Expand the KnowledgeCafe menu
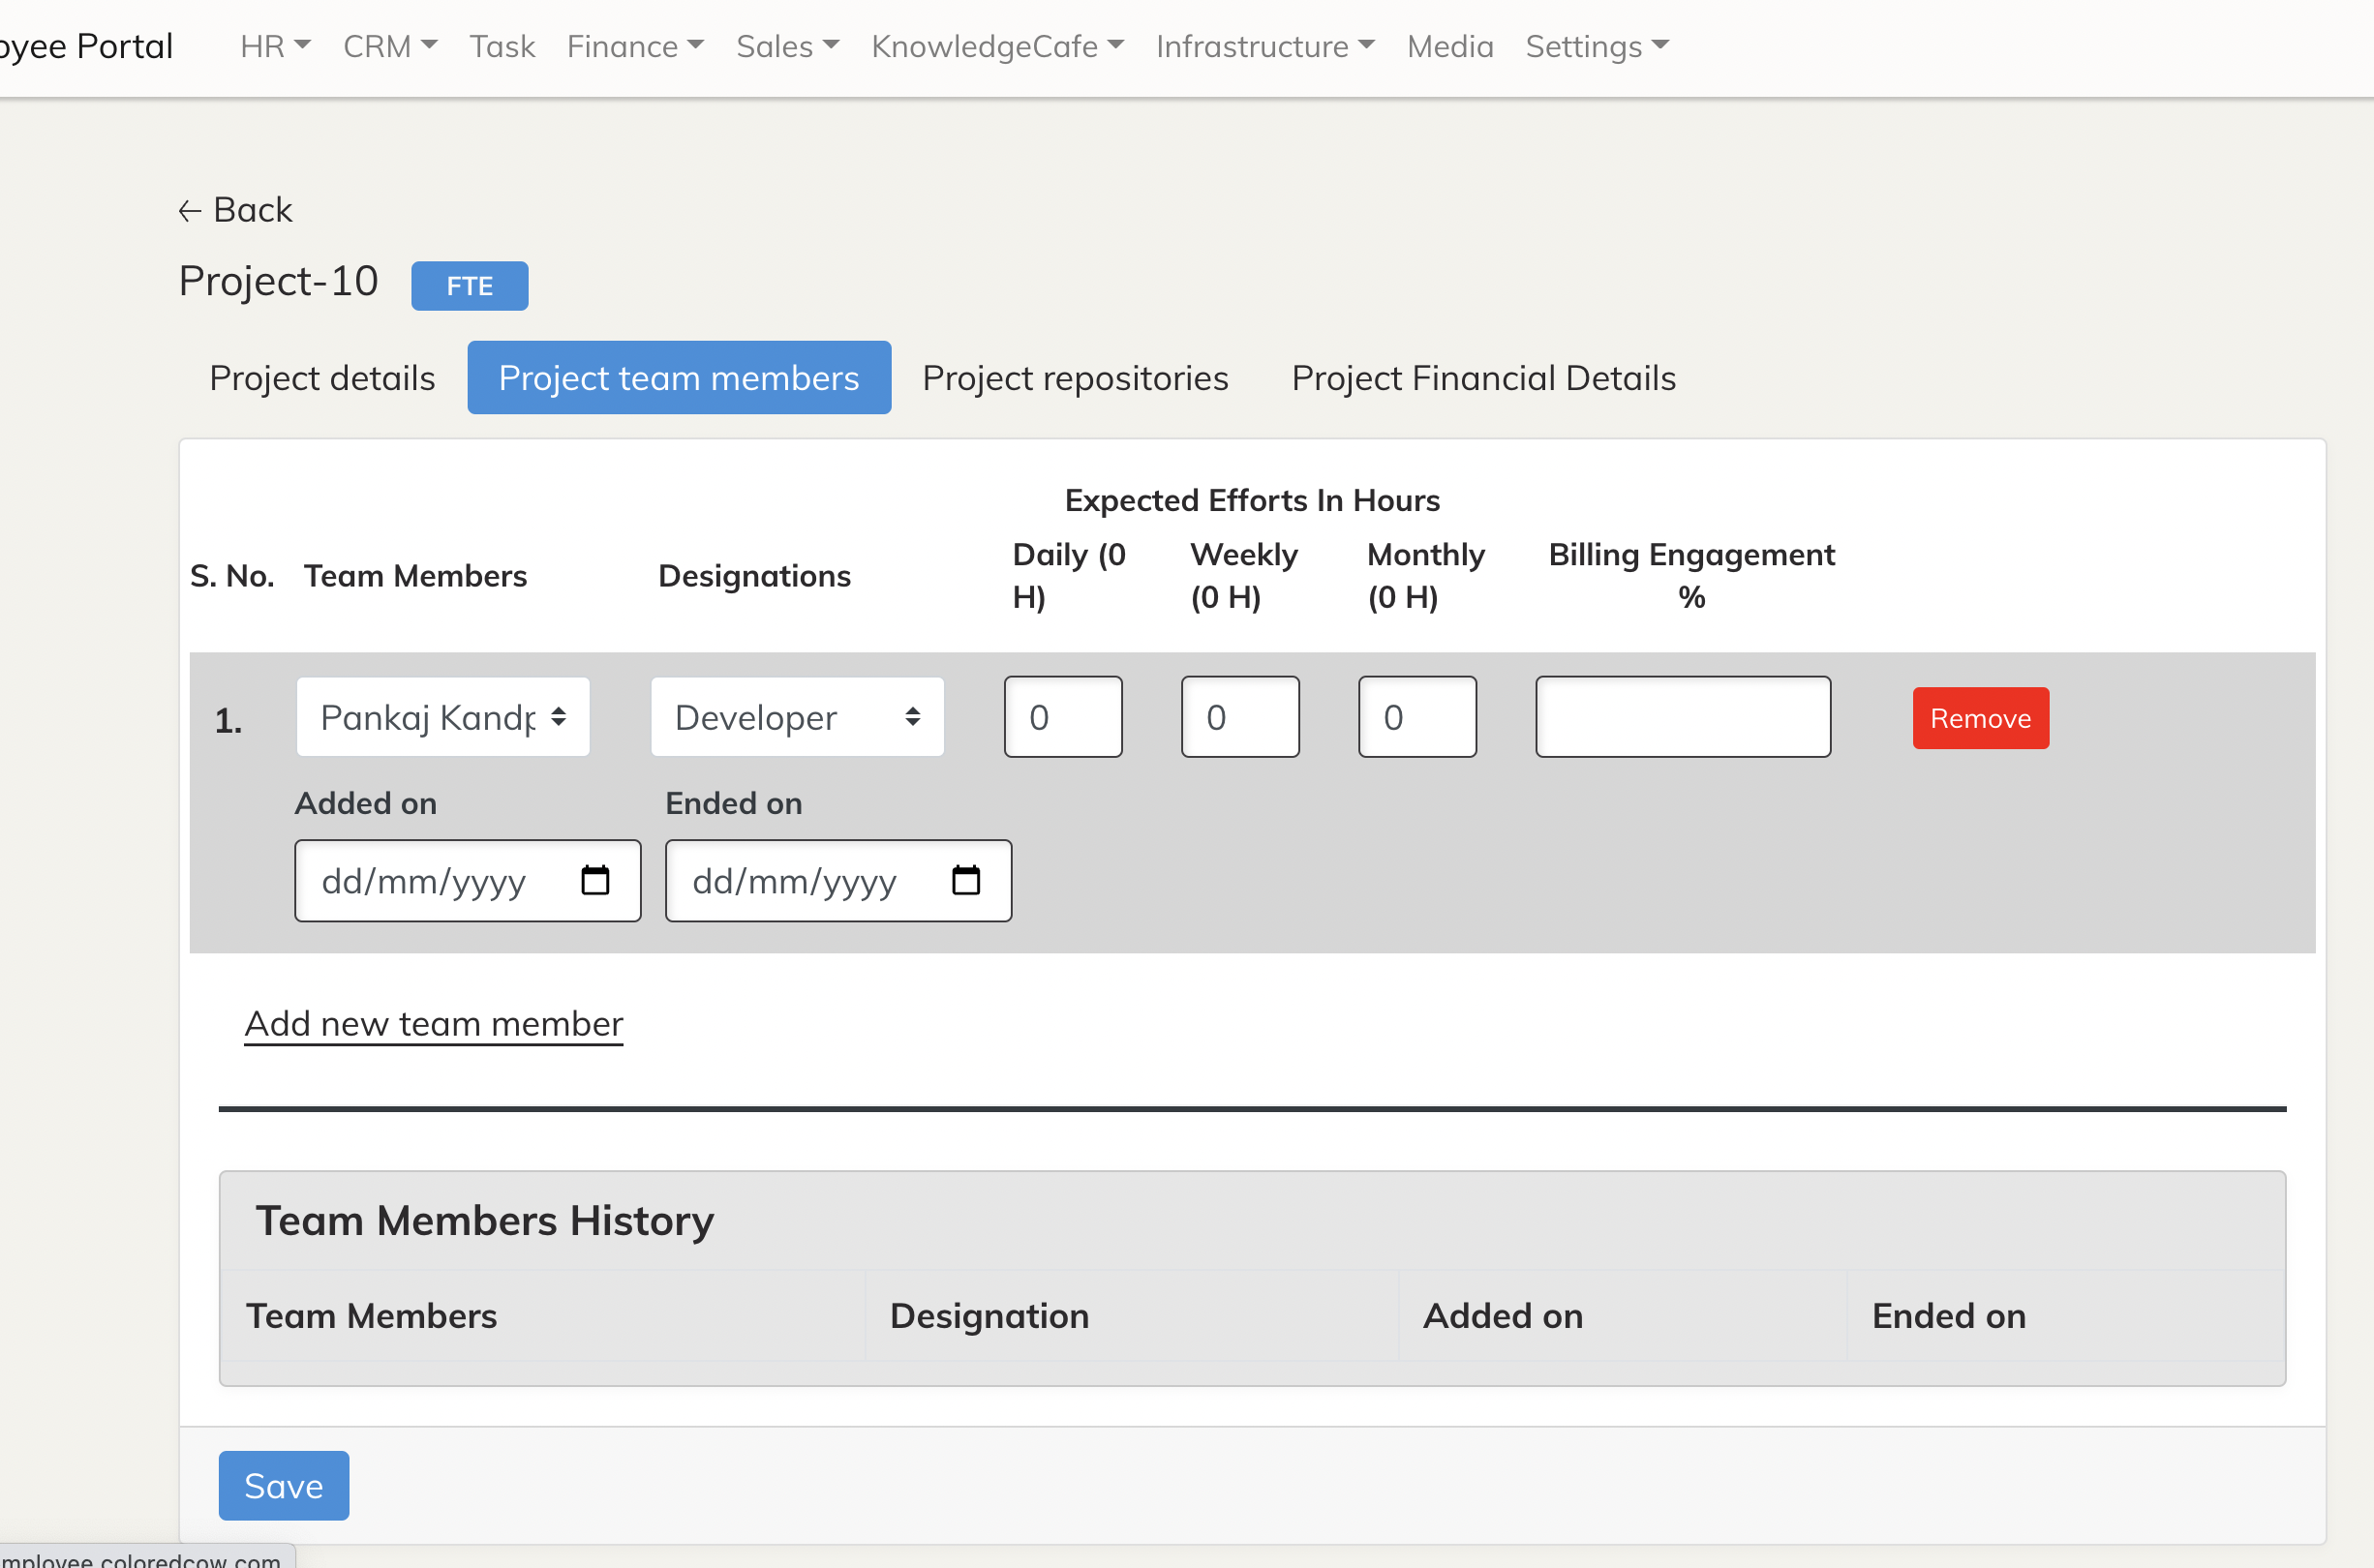Viewport: 2374px width, 1568px height. point(1115,45)
